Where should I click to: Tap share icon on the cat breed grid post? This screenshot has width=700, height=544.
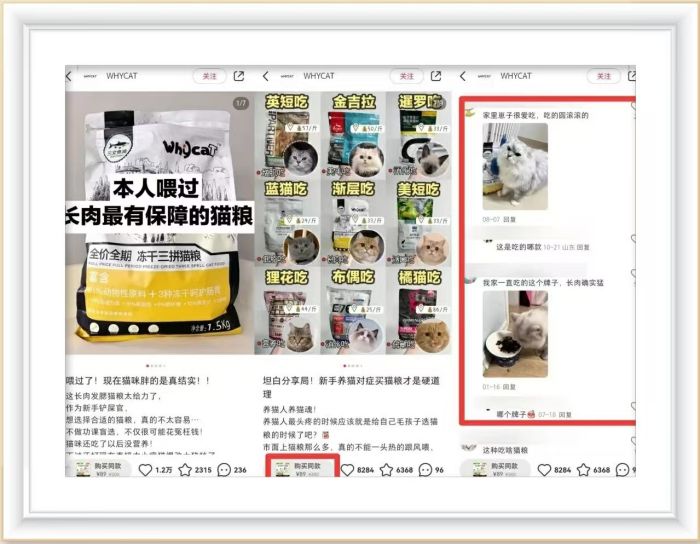point(436,76)
